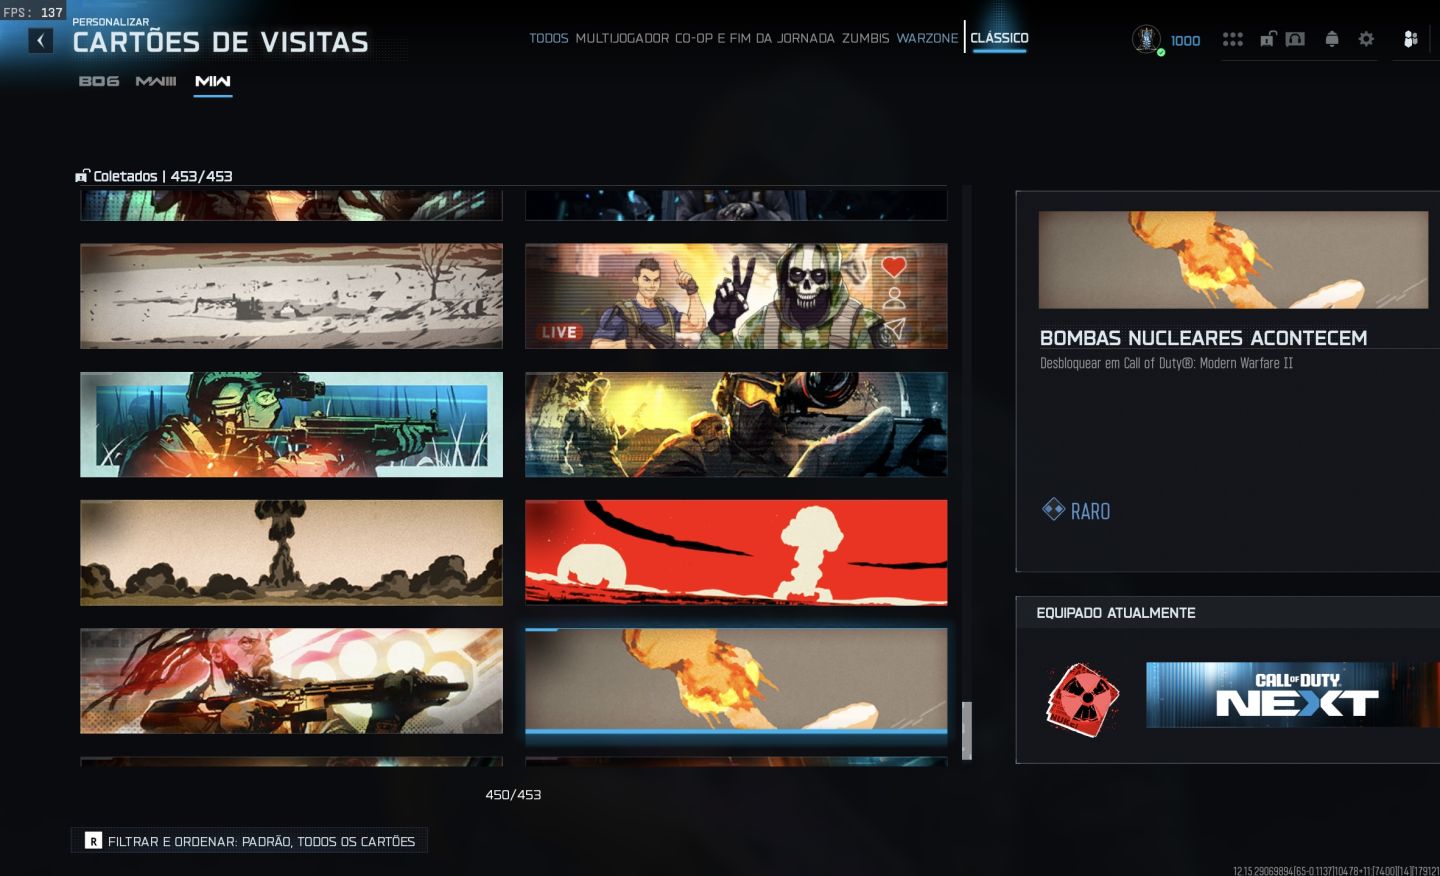Open the player prestige emblem profile
Viewport: 1440px width, 876px height.
pos(1146,39)
